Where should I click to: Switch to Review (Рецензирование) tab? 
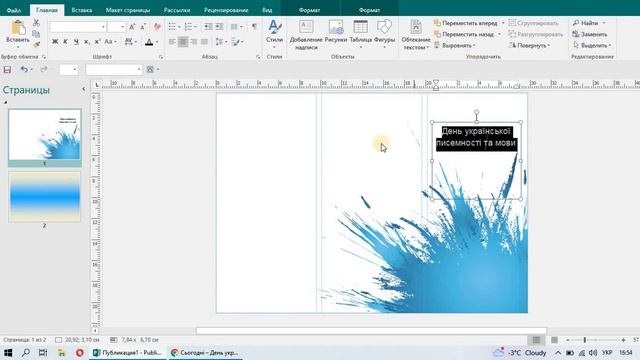tap(226, 10)
